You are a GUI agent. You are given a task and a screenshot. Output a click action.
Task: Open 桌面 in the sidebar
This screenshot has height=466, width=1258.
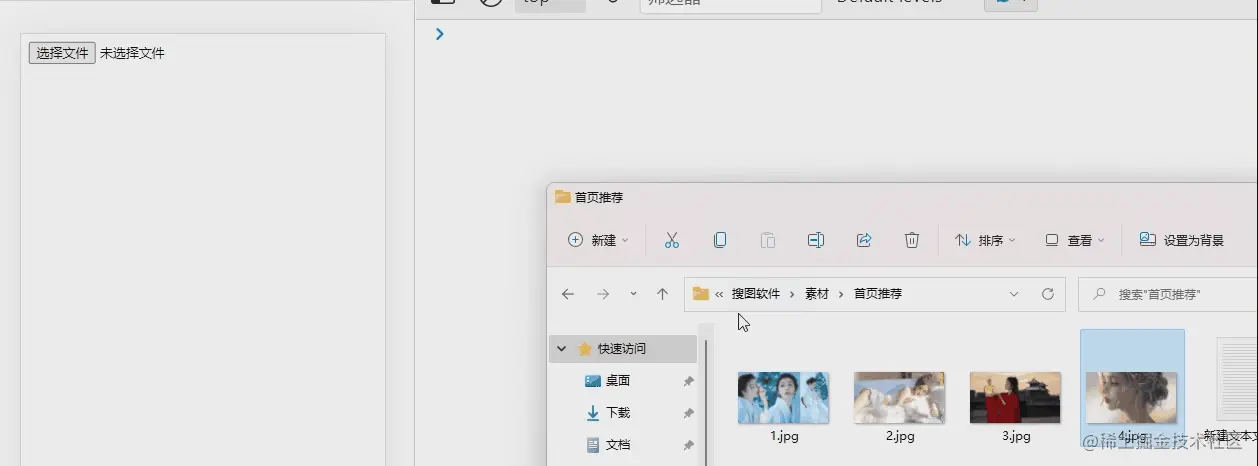pyautogui.click(x=618, y=381)
